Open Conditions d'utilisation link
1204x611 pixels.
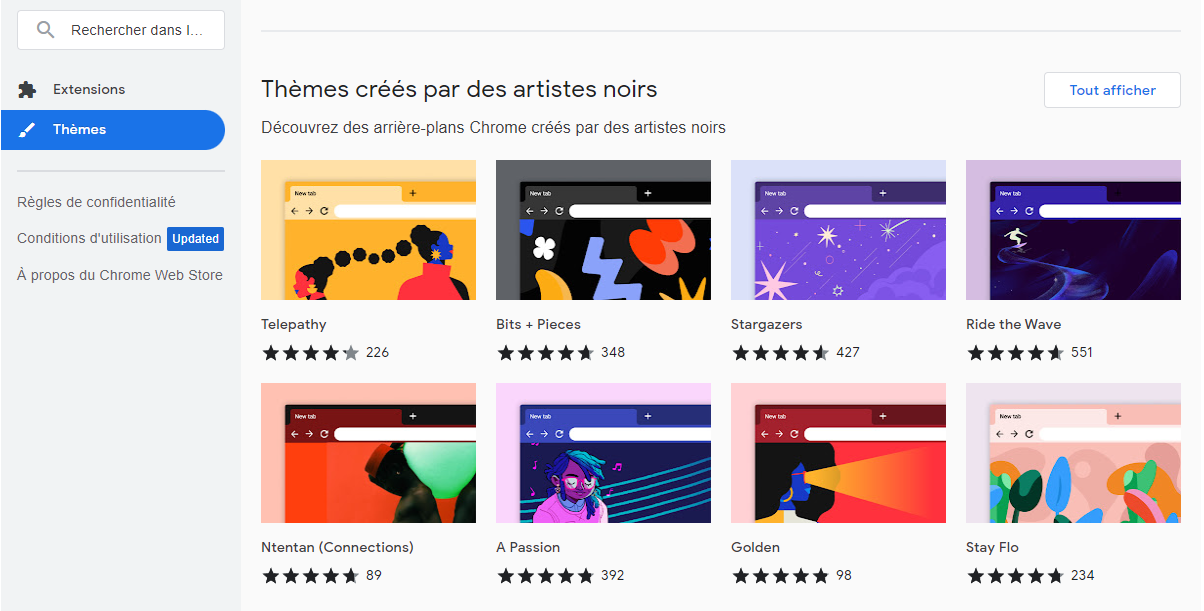pyautogui.click(x=89, y=238)
